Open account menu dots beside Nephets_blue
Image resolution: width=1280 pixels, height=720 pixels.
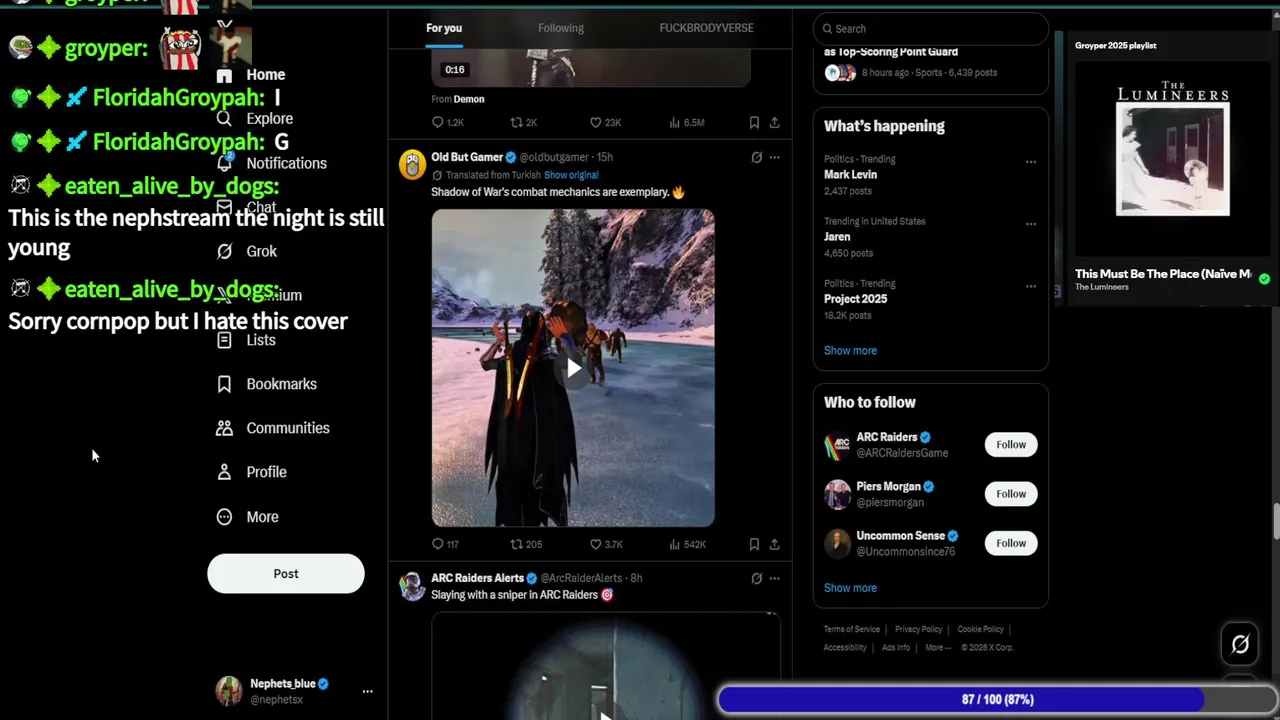point(367,691)
